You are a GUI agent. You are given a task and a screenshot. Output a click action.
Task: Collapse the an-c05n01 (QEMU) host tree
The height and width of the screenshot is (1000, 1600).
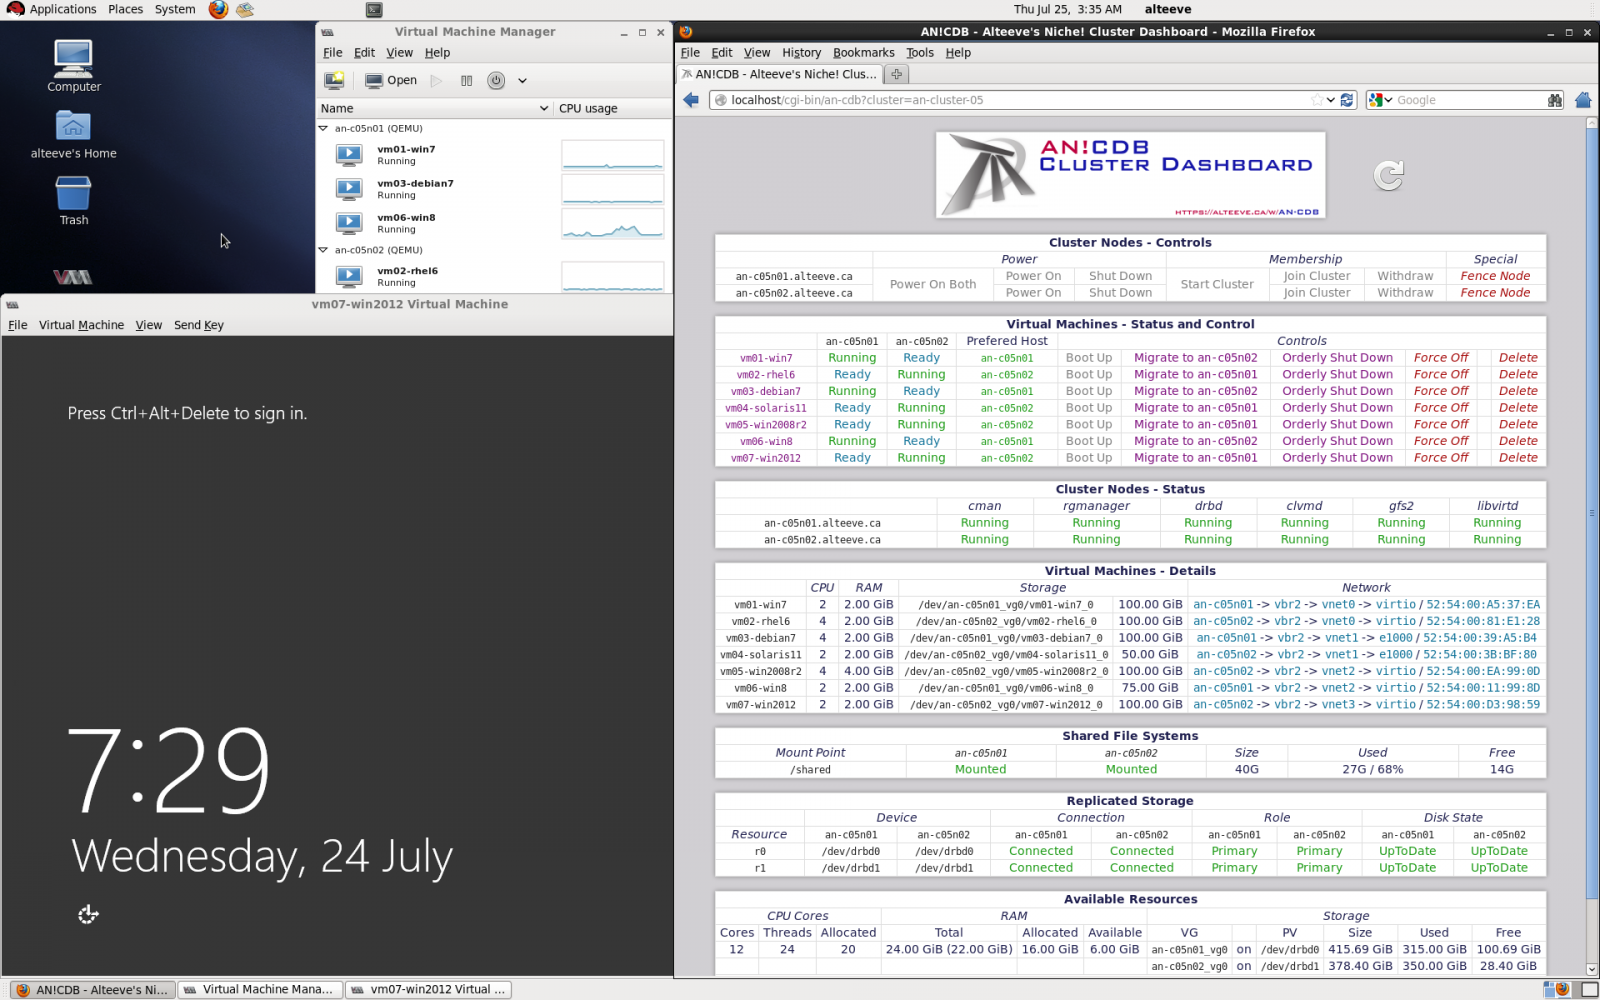(x=323, y=128)
